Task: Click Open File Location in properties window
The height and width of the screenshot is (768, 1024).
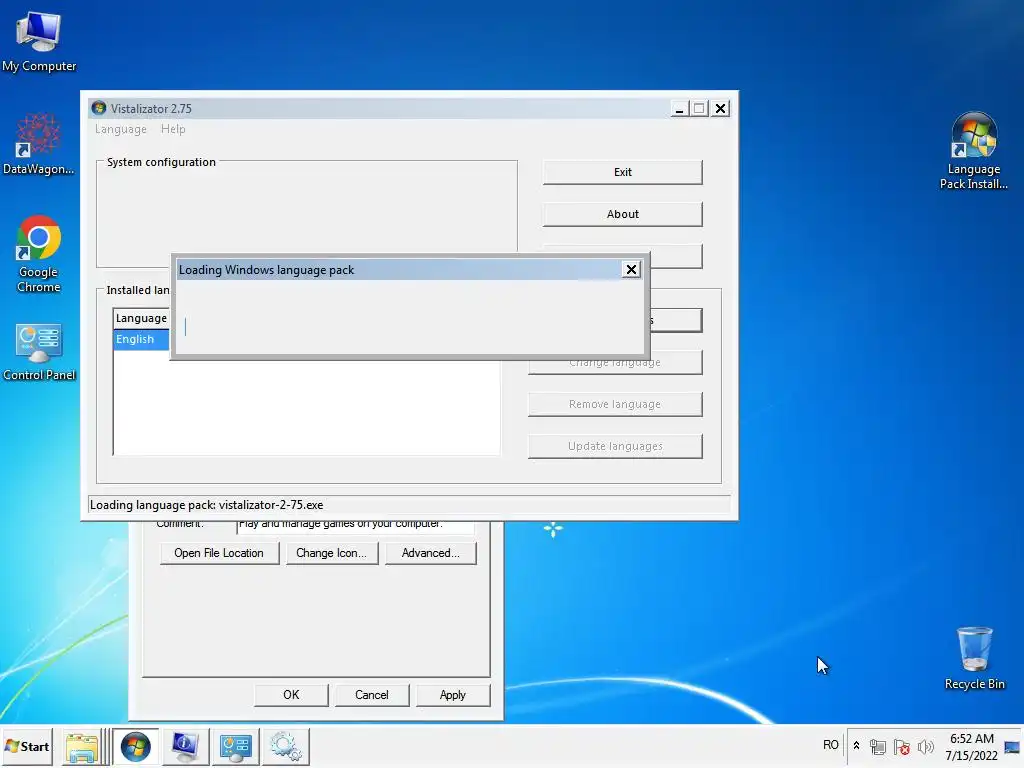Action: click(219, 553)
